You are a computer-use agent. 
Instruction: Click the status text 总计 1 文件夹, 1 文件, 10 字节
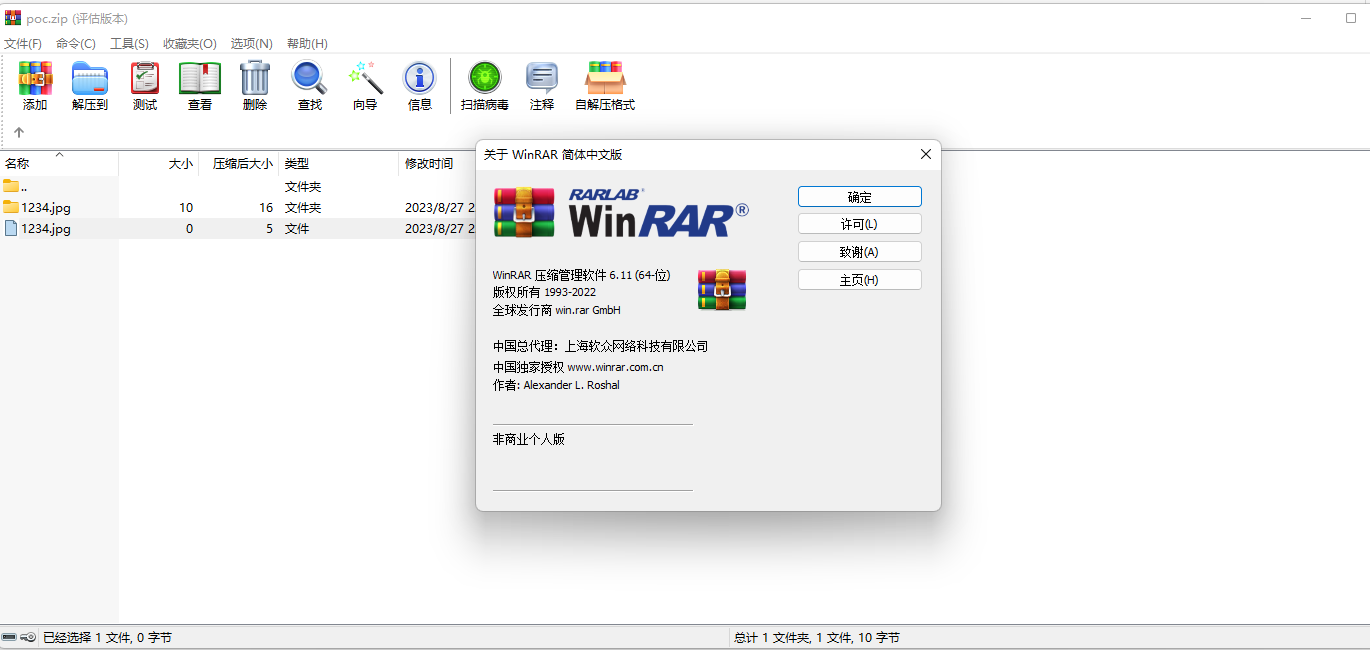(817, 637)
